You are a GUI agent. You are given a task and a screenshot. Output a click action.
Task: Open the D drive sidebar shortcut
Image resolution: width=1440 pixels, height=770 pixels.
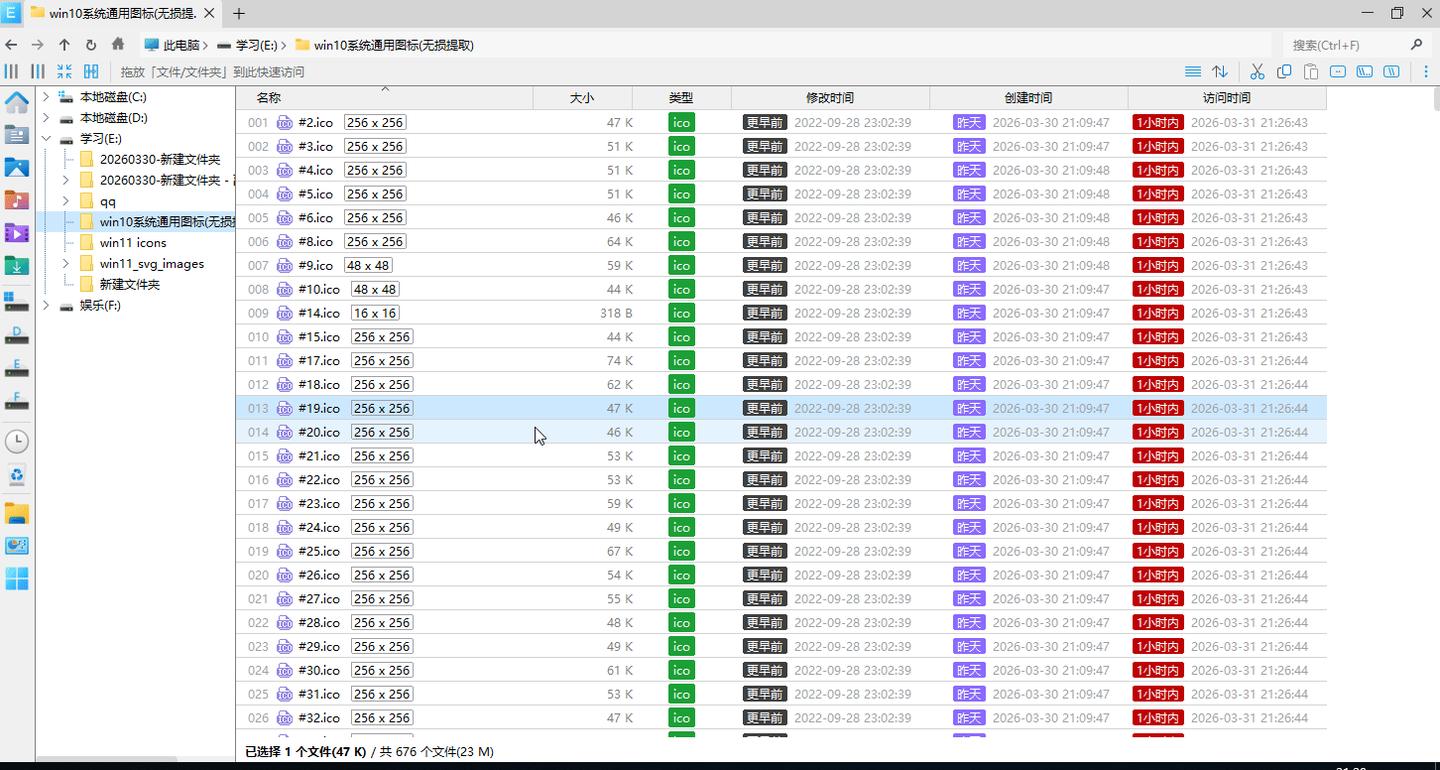(x=17, y=334)
